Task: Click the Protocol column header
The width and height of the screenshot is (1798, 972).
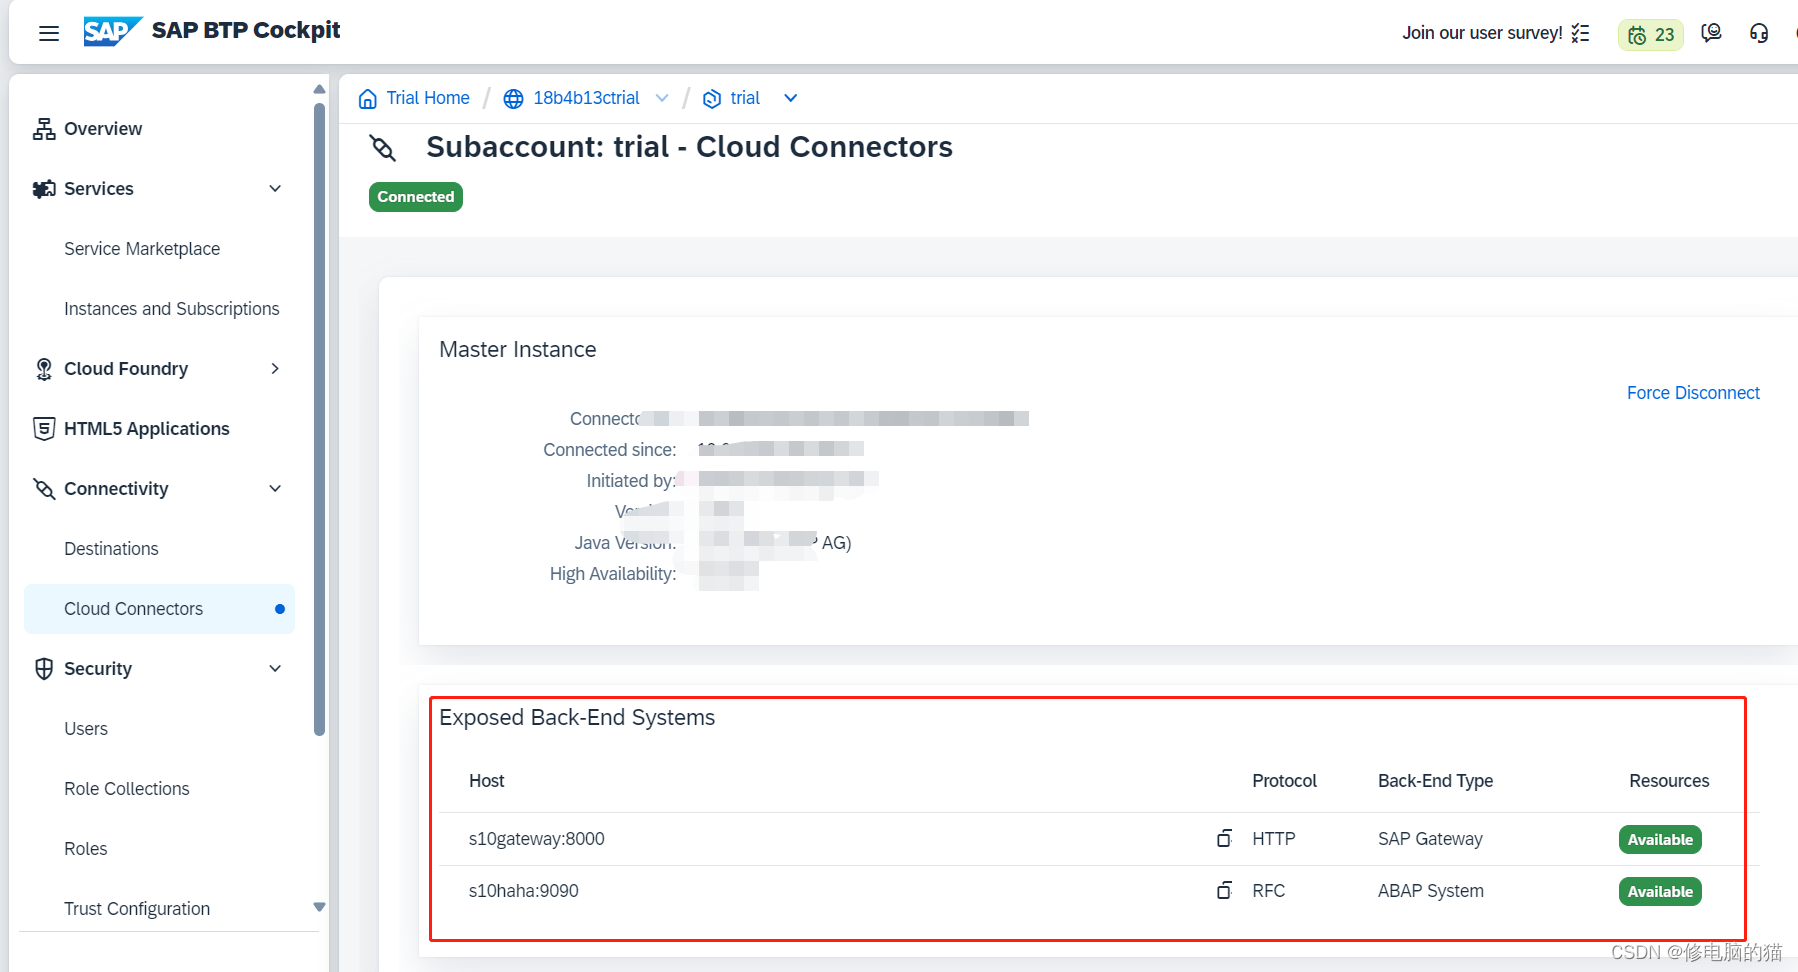Action: (x=1284, y=781)
